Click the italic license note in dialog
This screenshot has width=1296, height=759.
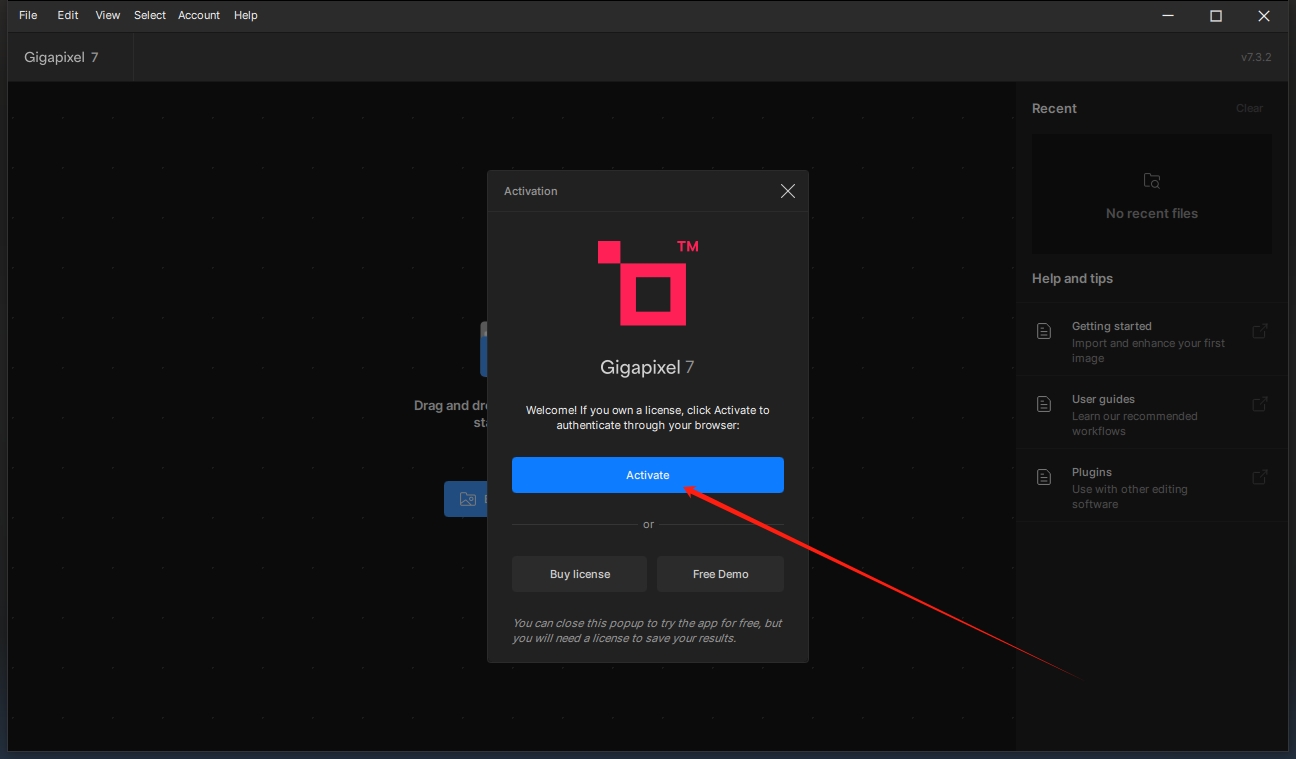point(647,630)
